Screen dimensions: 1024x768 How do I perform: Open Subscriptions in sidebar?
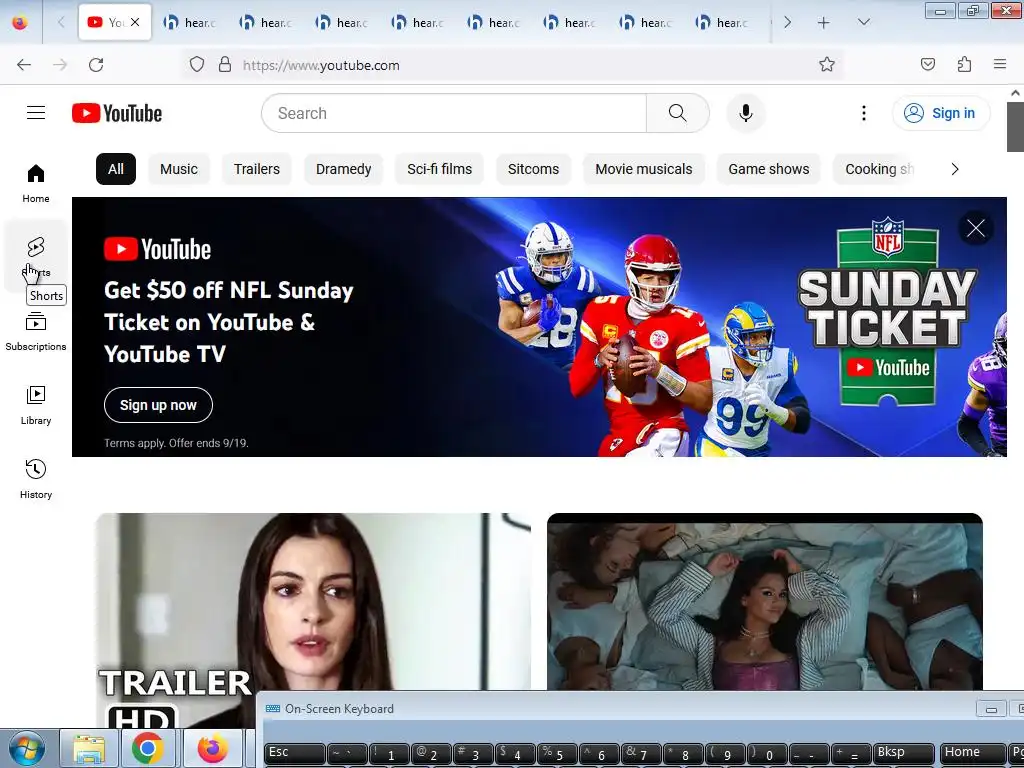(36, 332)
